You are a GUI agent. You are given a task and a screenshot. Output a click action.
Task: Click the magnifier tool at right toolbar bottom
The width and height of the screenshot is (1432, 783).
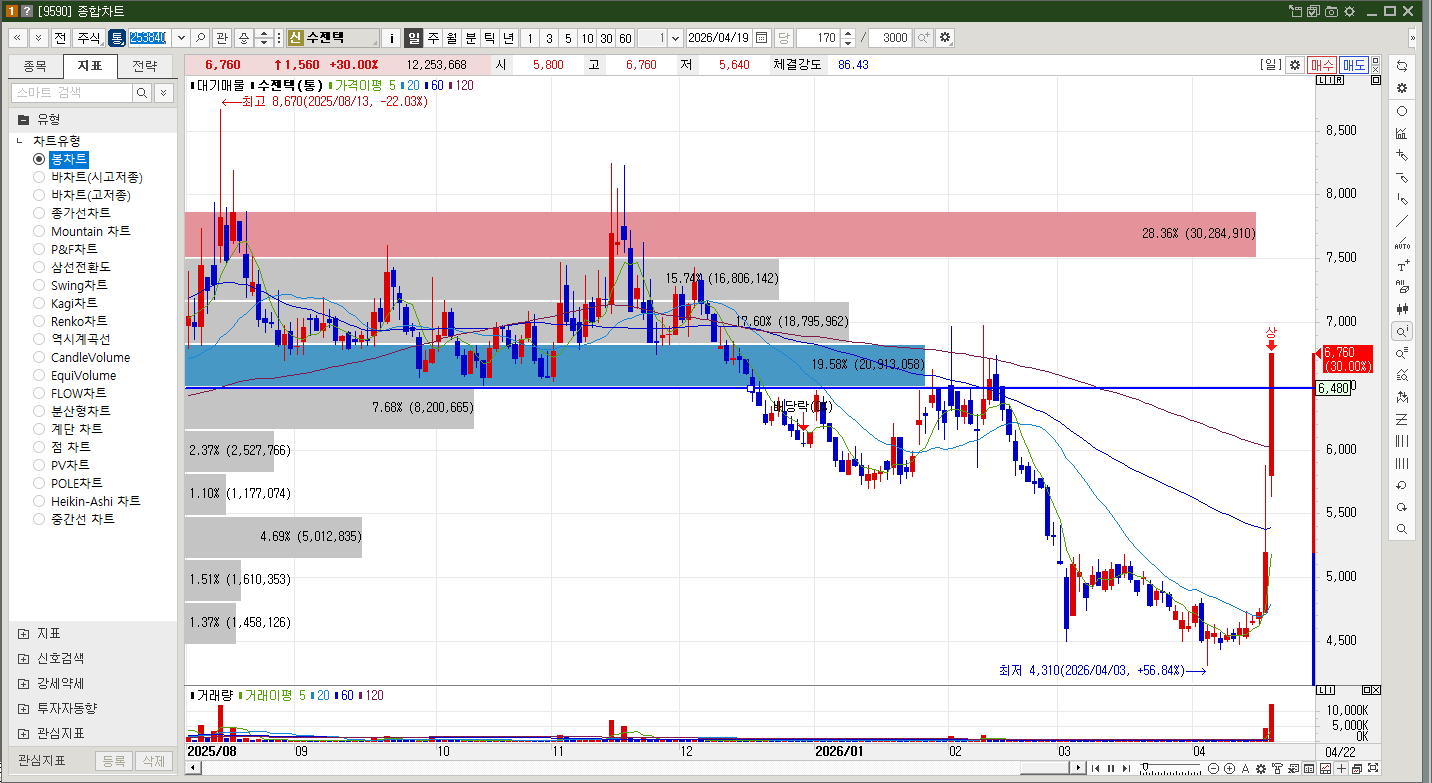tap(1401, 529)
